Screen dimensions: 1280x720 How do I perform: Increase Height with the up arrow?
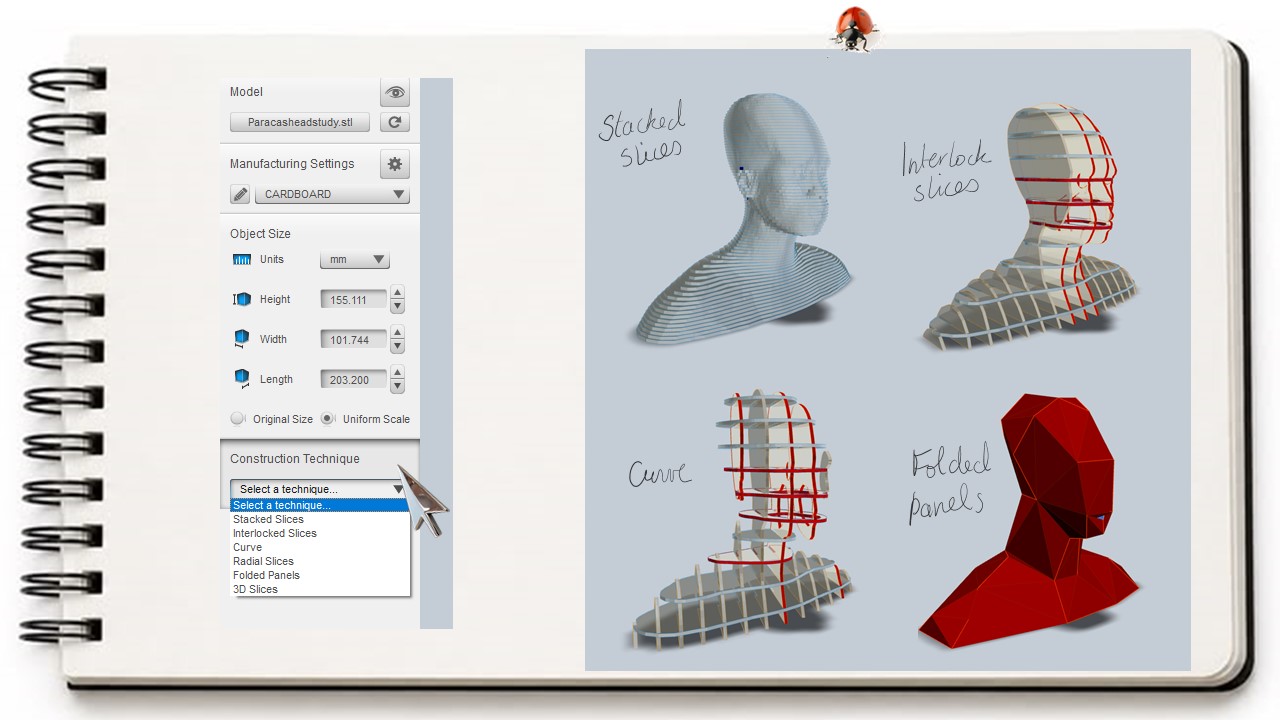click(397, 293)
